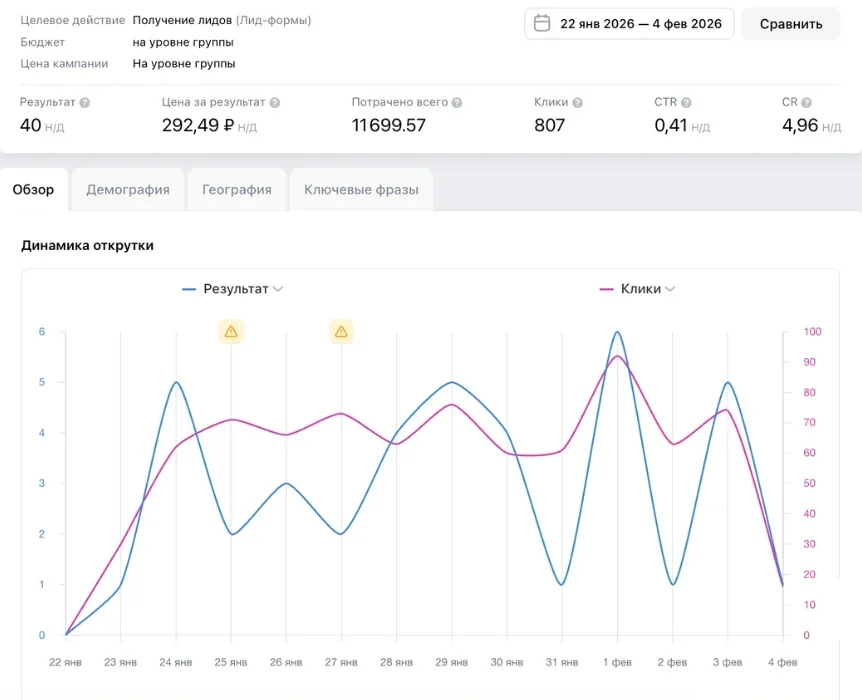This screenshot has width=862, height=700.
Task: Click the 1 фев axis label
Action: coord(617,662)
